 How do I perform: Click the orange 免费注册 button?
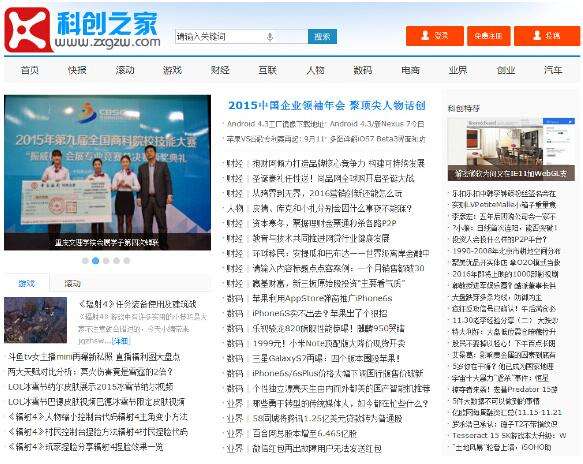click(489, 36)
